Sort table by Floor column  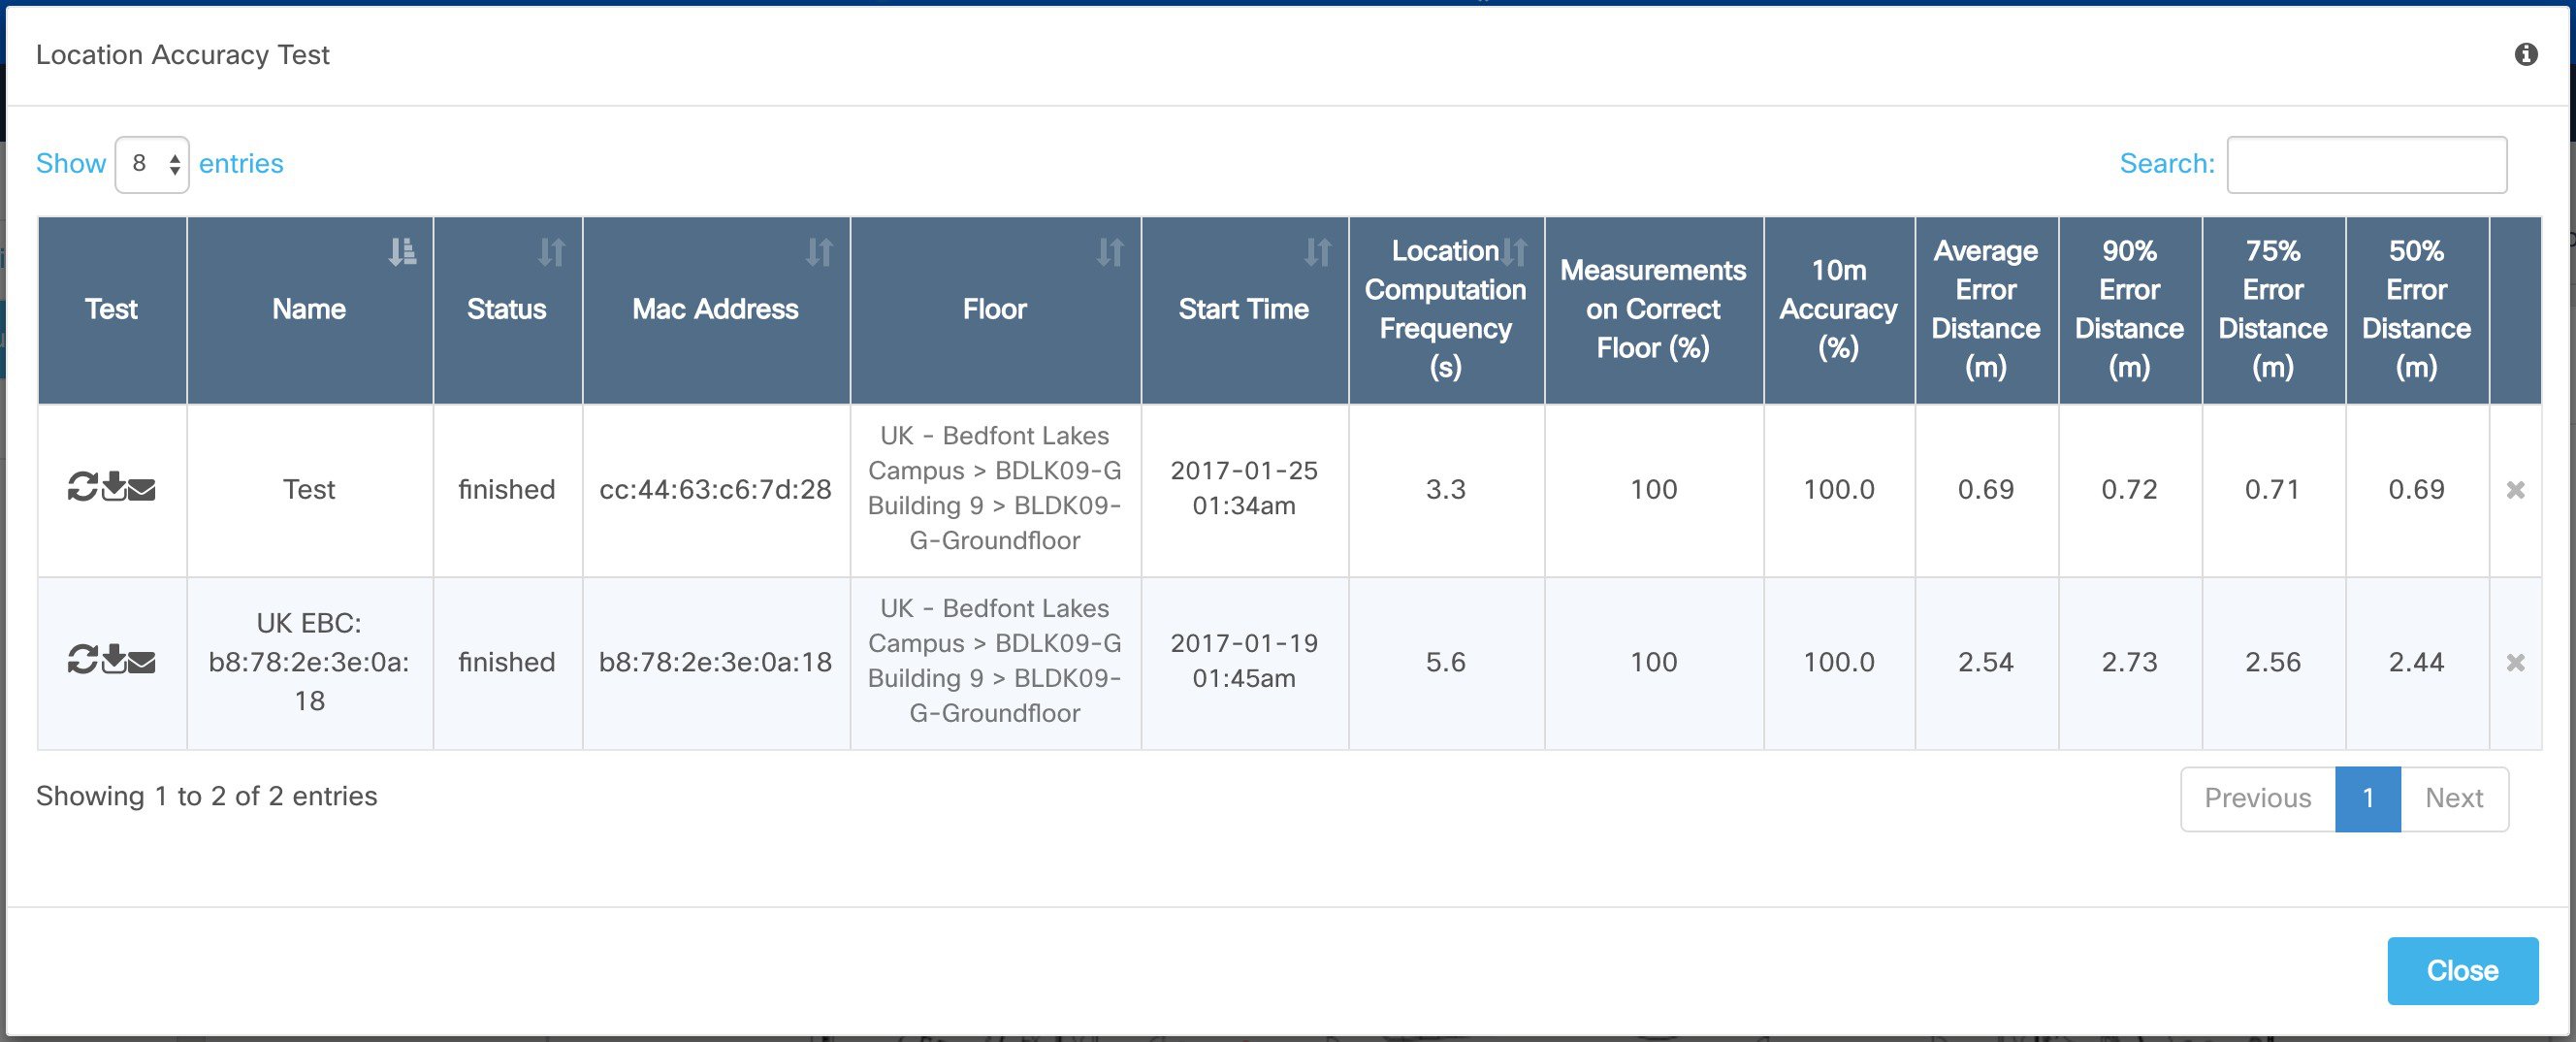click(x=994, y=309)
